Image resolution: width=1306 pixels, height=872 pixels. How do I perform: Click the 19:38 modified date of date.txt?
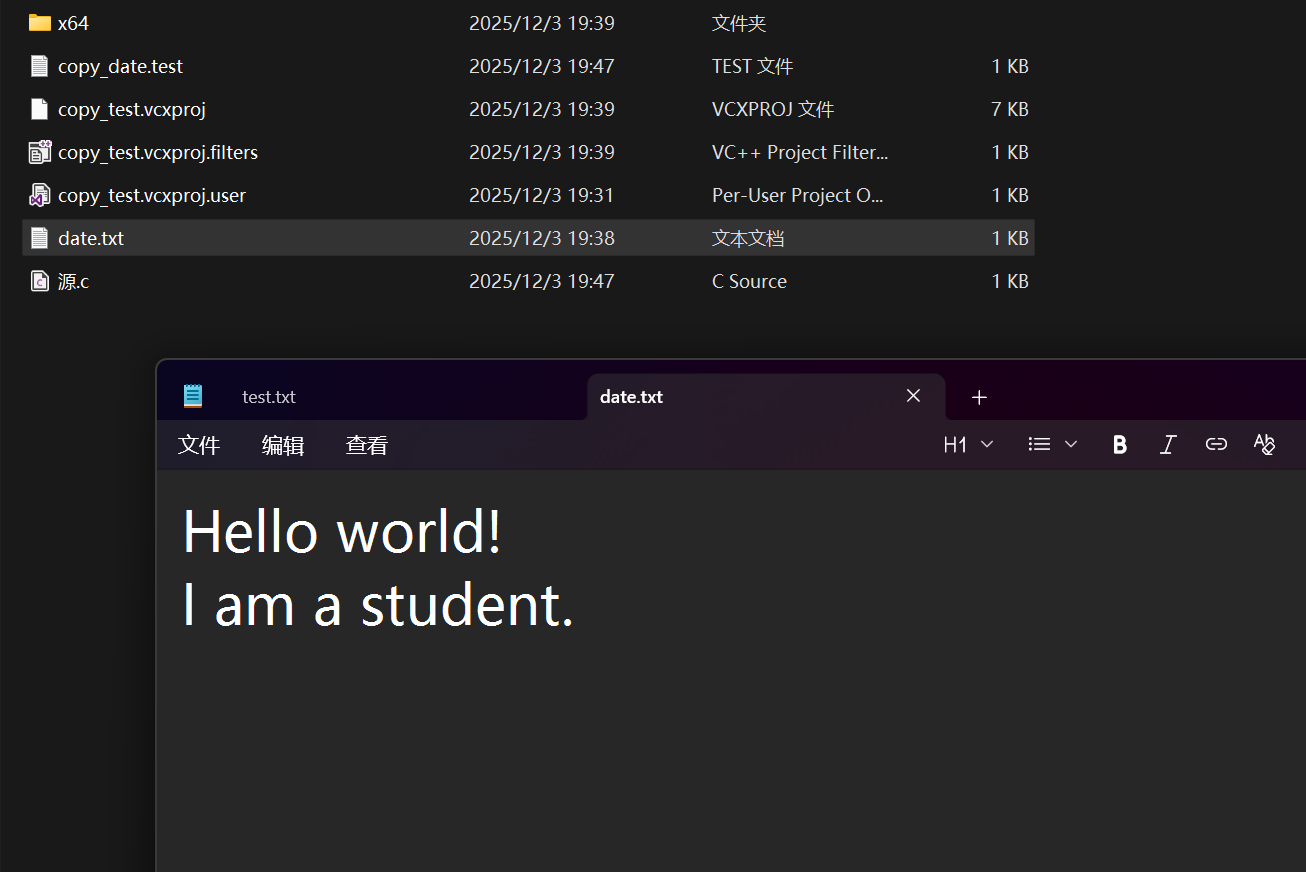coord(542,238)
